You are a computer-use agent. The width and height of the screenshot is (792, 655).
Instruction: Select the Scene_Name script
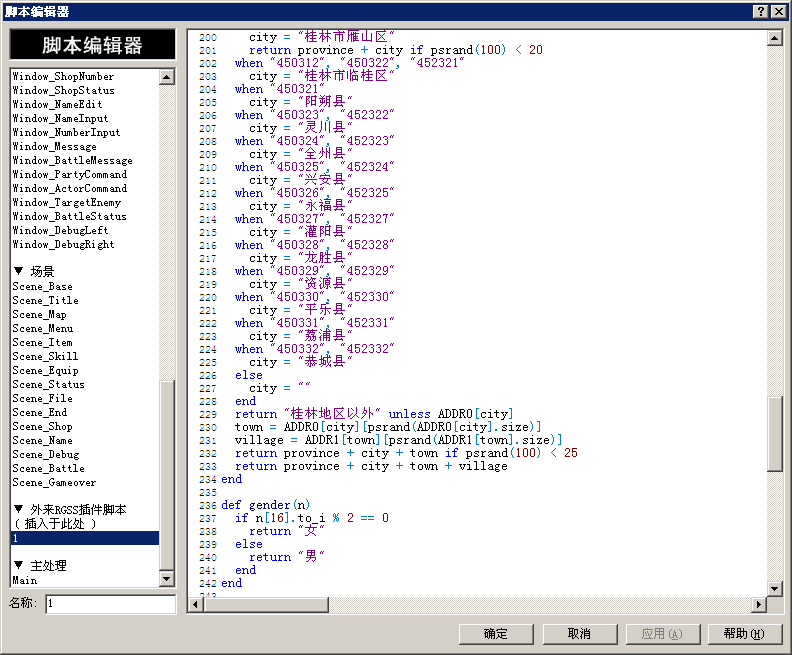coord(85,441)
